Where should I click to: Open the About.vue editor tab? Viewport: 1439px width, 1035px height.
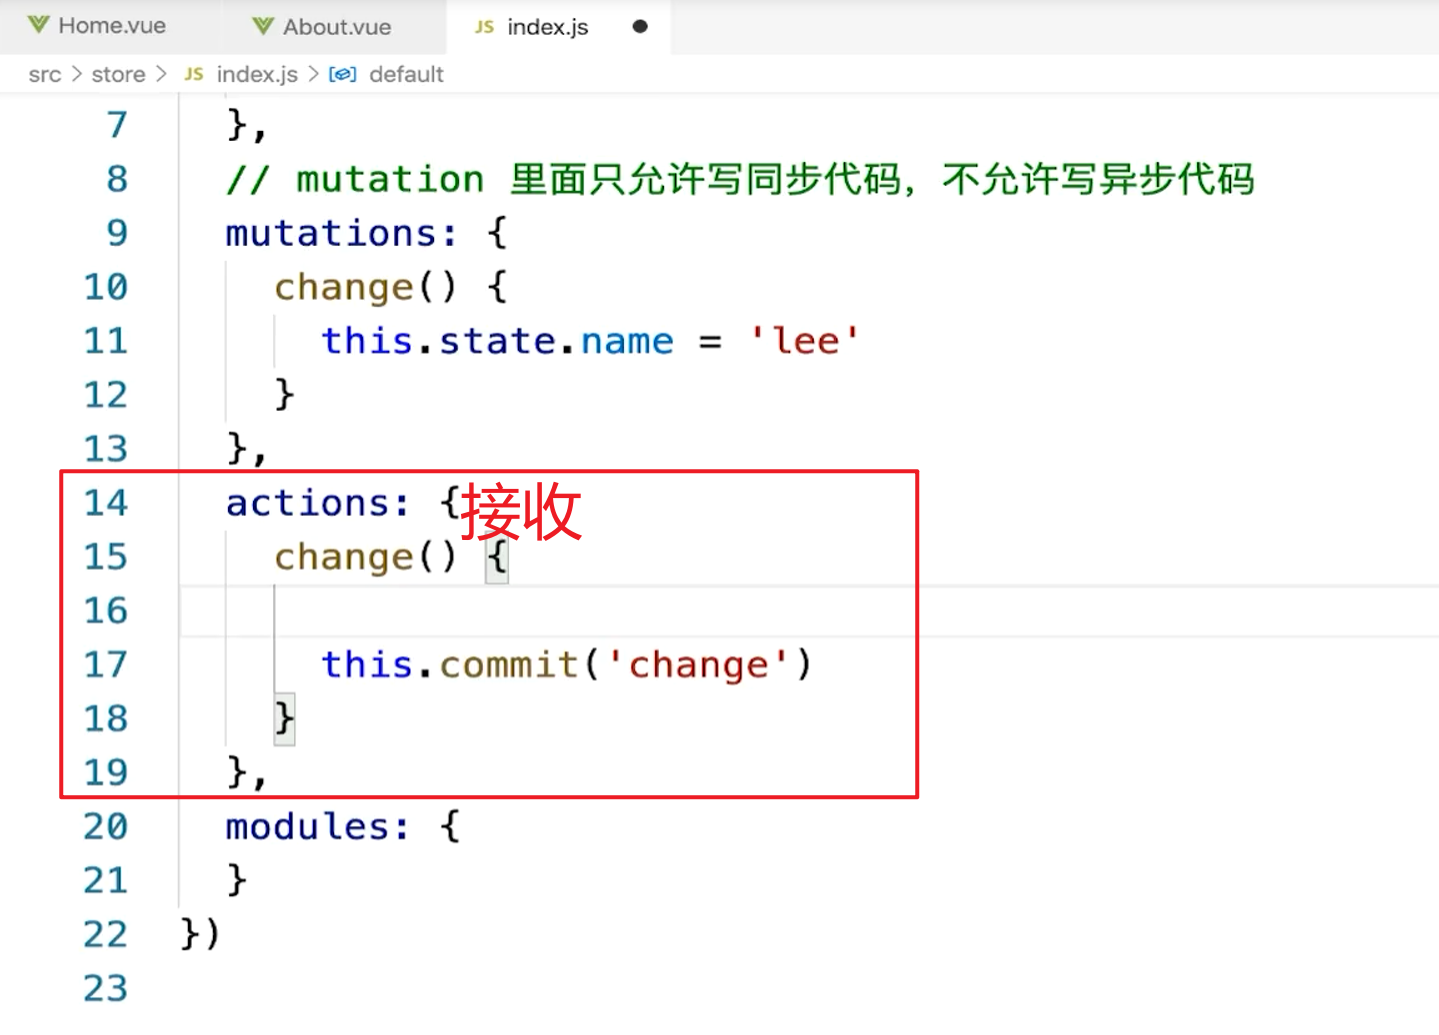pos(336,27)
